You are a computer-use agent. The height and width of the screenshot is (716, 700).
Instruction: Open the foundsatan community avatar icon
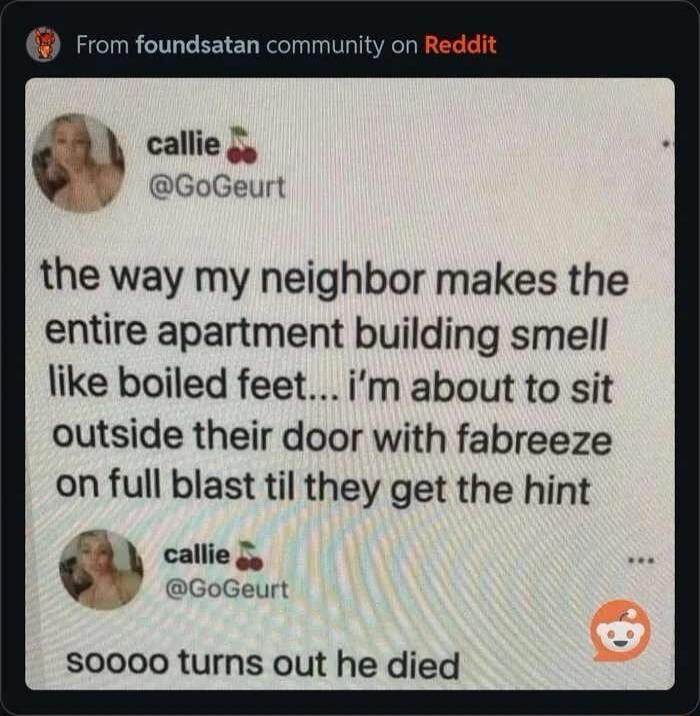pyautogui.click(x=43, y=45)
